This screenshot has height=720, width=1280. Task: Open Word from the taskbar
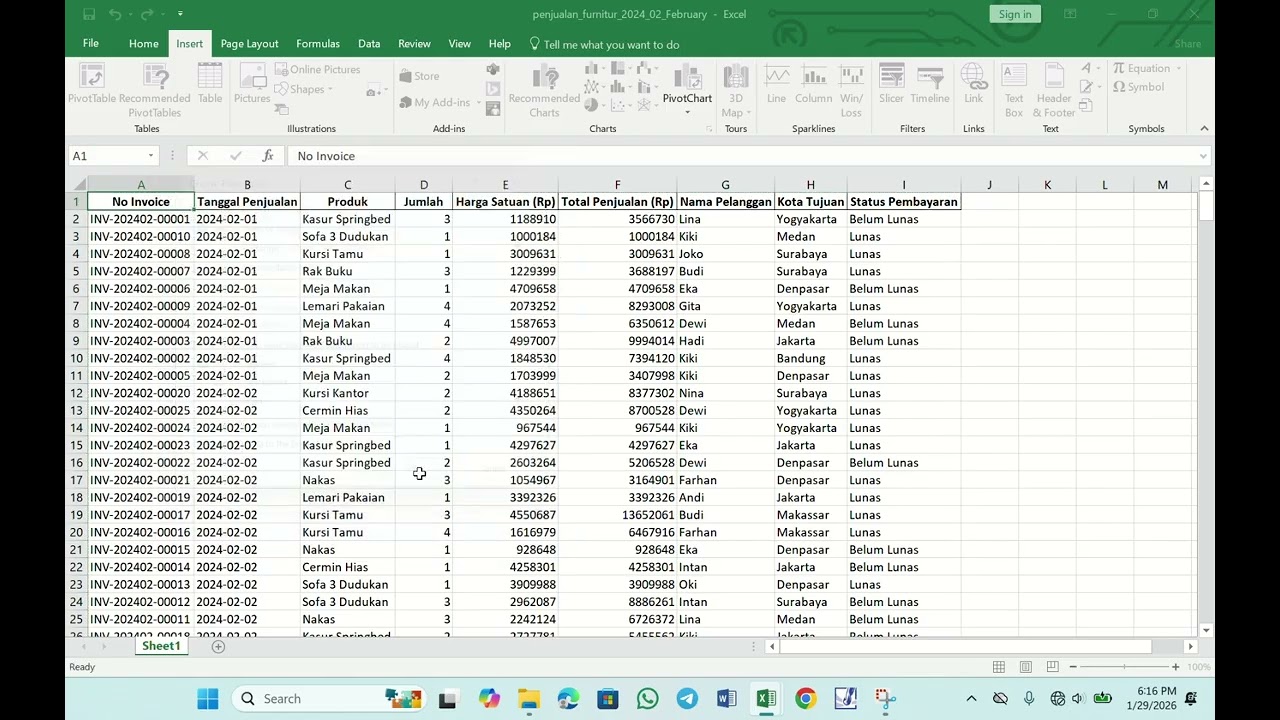point(726,699)
